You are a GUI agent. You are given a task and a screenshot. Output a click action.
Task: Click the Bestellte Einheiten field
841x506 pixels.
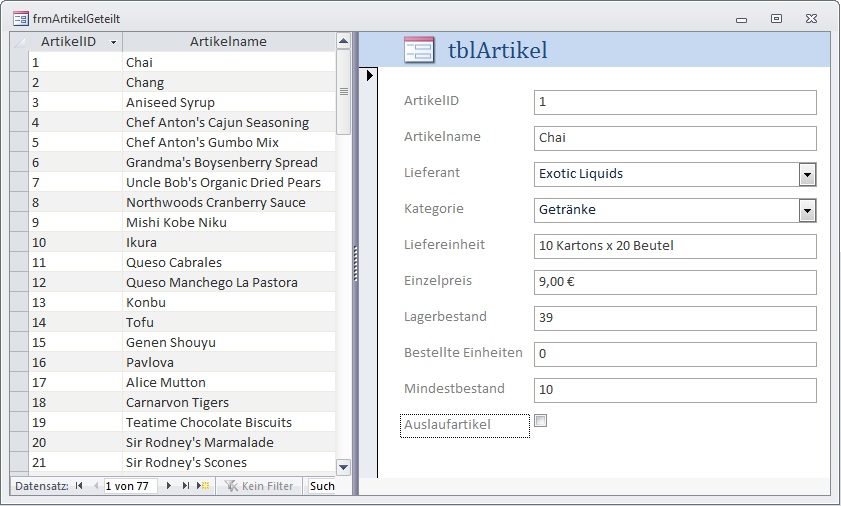pos(675,354)
